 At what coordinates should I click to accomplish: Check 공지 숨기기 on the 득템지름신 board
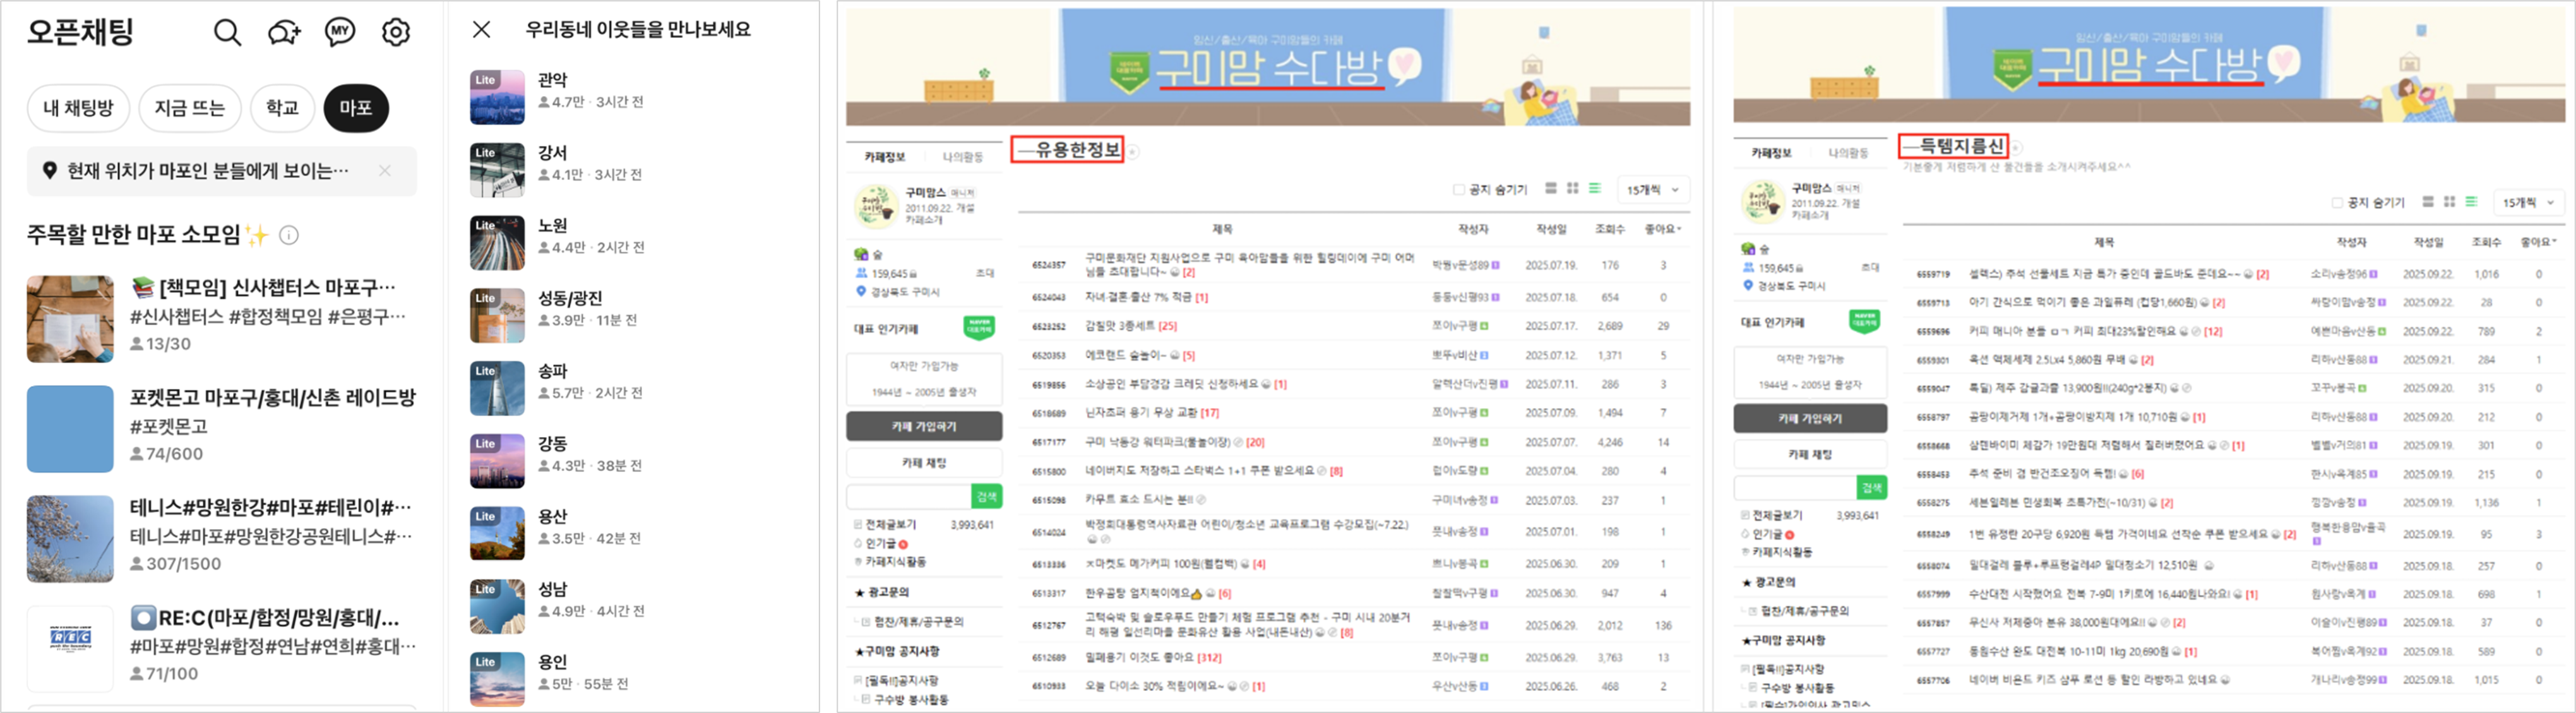[2336, 203]
